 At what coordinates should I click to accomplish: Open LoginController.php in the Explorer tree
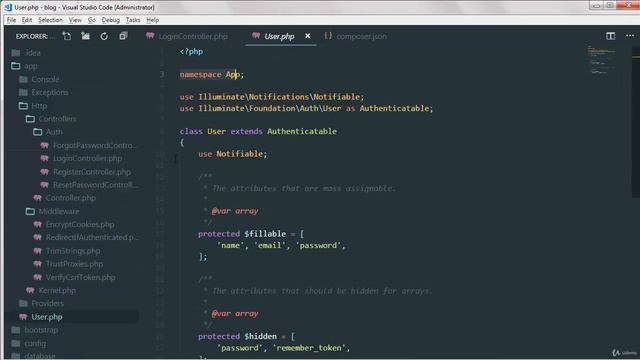[x=81, y=158]
